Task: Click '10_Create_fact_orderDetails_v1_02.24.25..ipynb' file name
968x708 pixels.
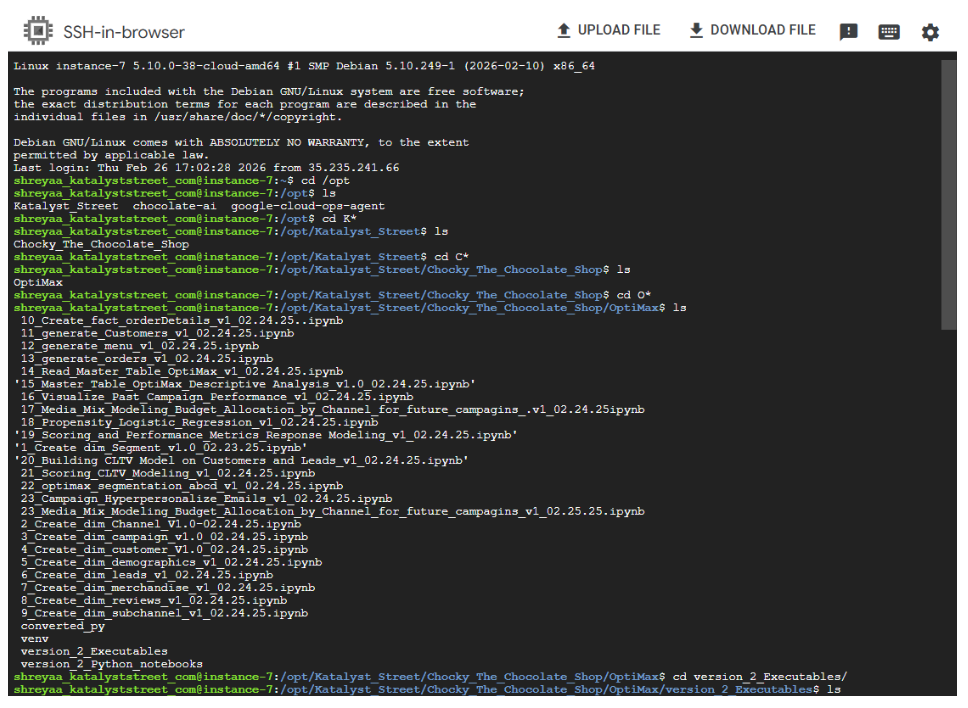Action: (x=182, y=320)
